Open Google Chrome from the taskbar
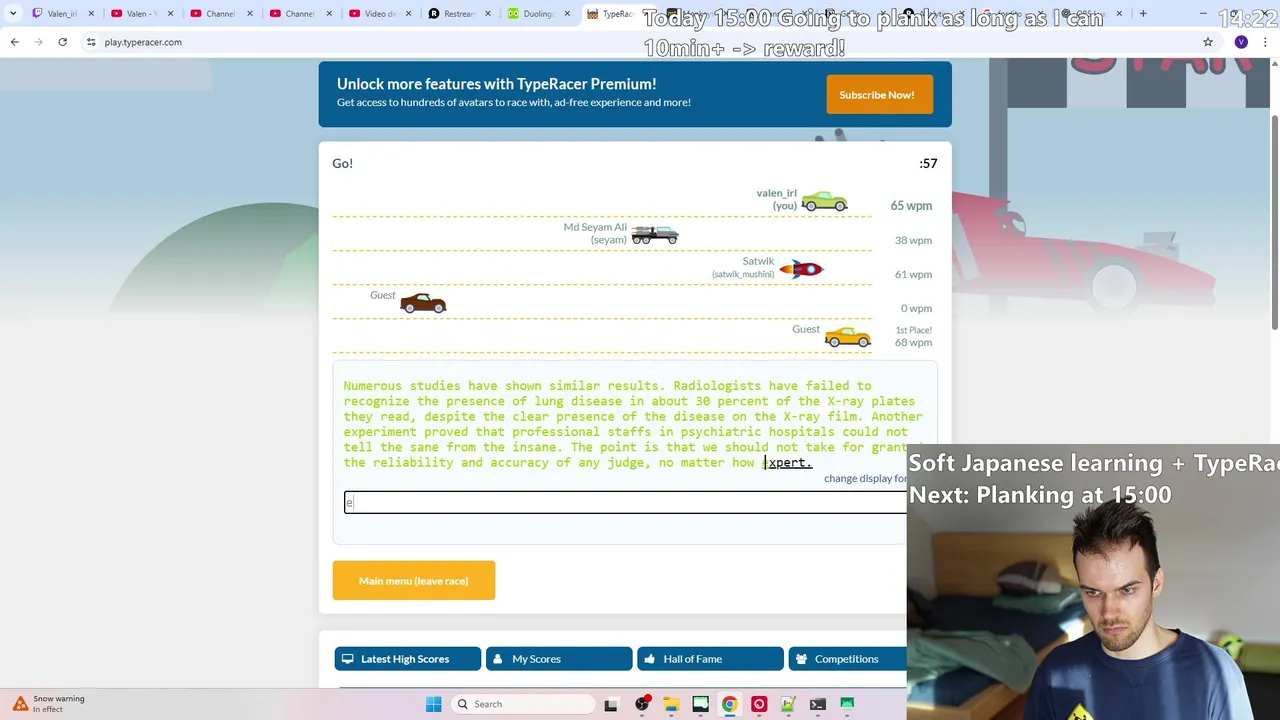Image resolution: width=1280 pixels, height=720 pixels. [x=730, y=704]
